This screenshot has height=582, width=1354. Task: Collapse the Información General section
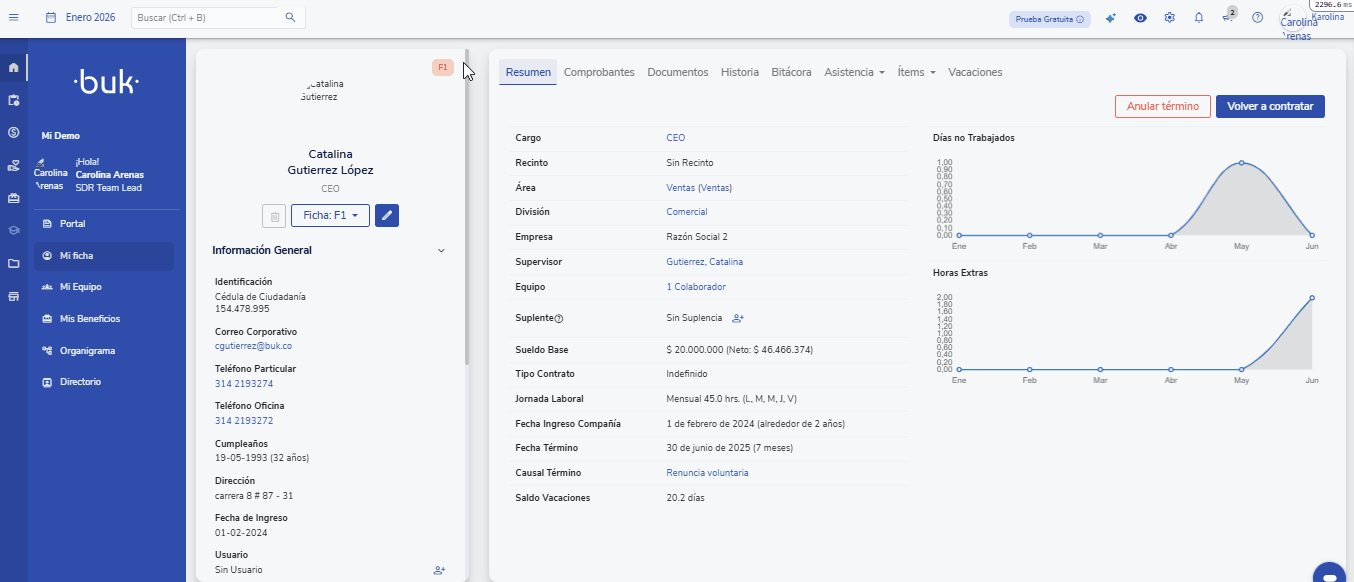coord(441,251)
